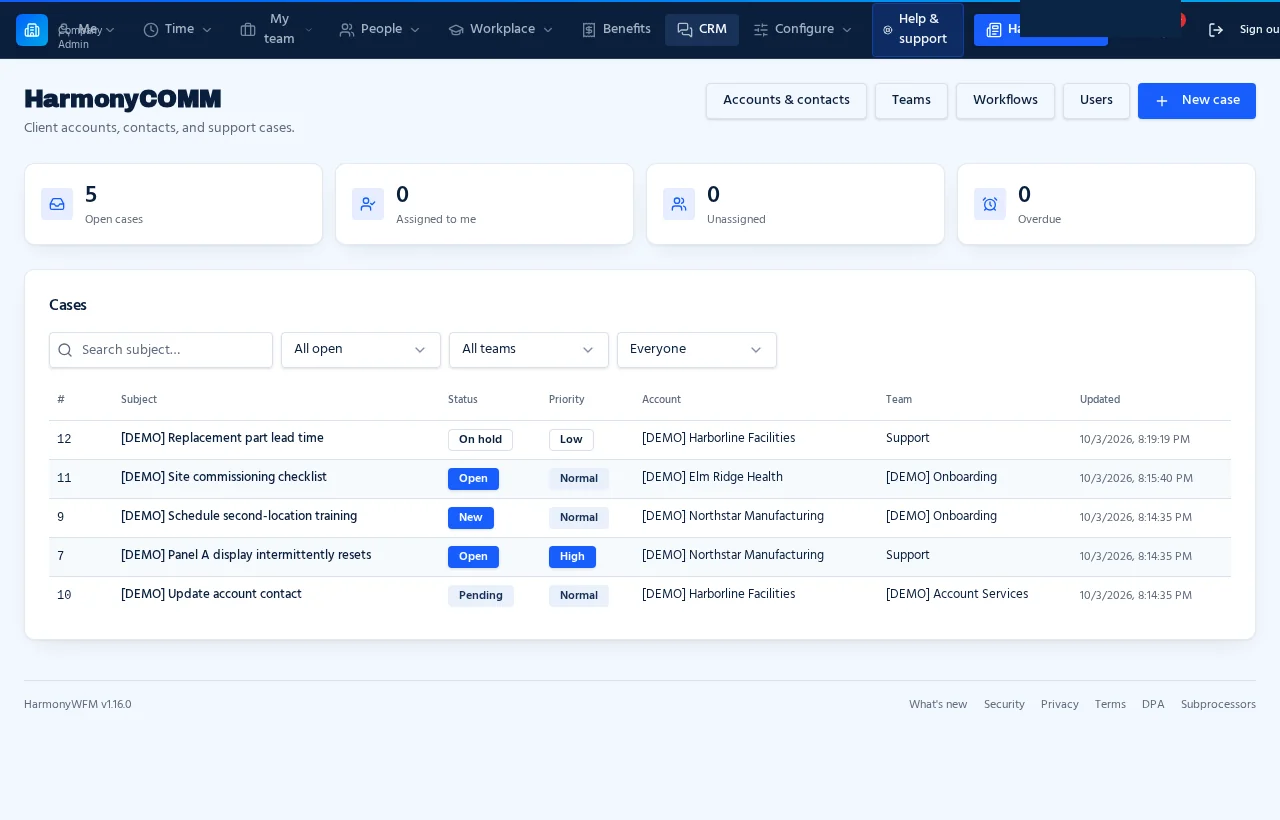Screen dimensions: 1280x820
Task: Expand the My team menu
Action: (277, 30)
